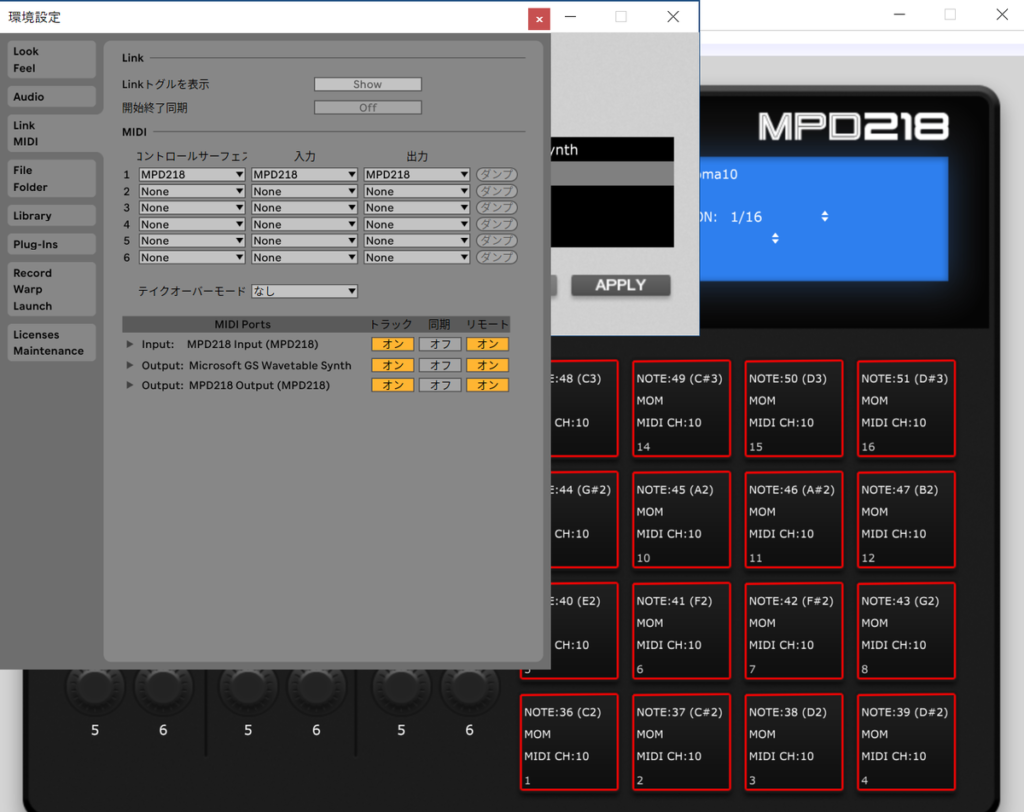Toggle Track for MPD218 Input
This screenshot has height=812, width=1024.
[x=392, y=344]
